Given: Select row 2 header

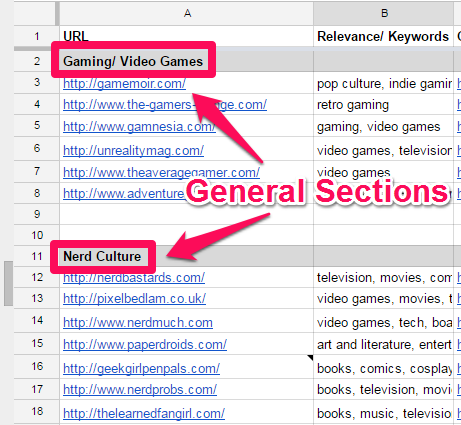Looking at the screenshot, I should click(37, 61).
